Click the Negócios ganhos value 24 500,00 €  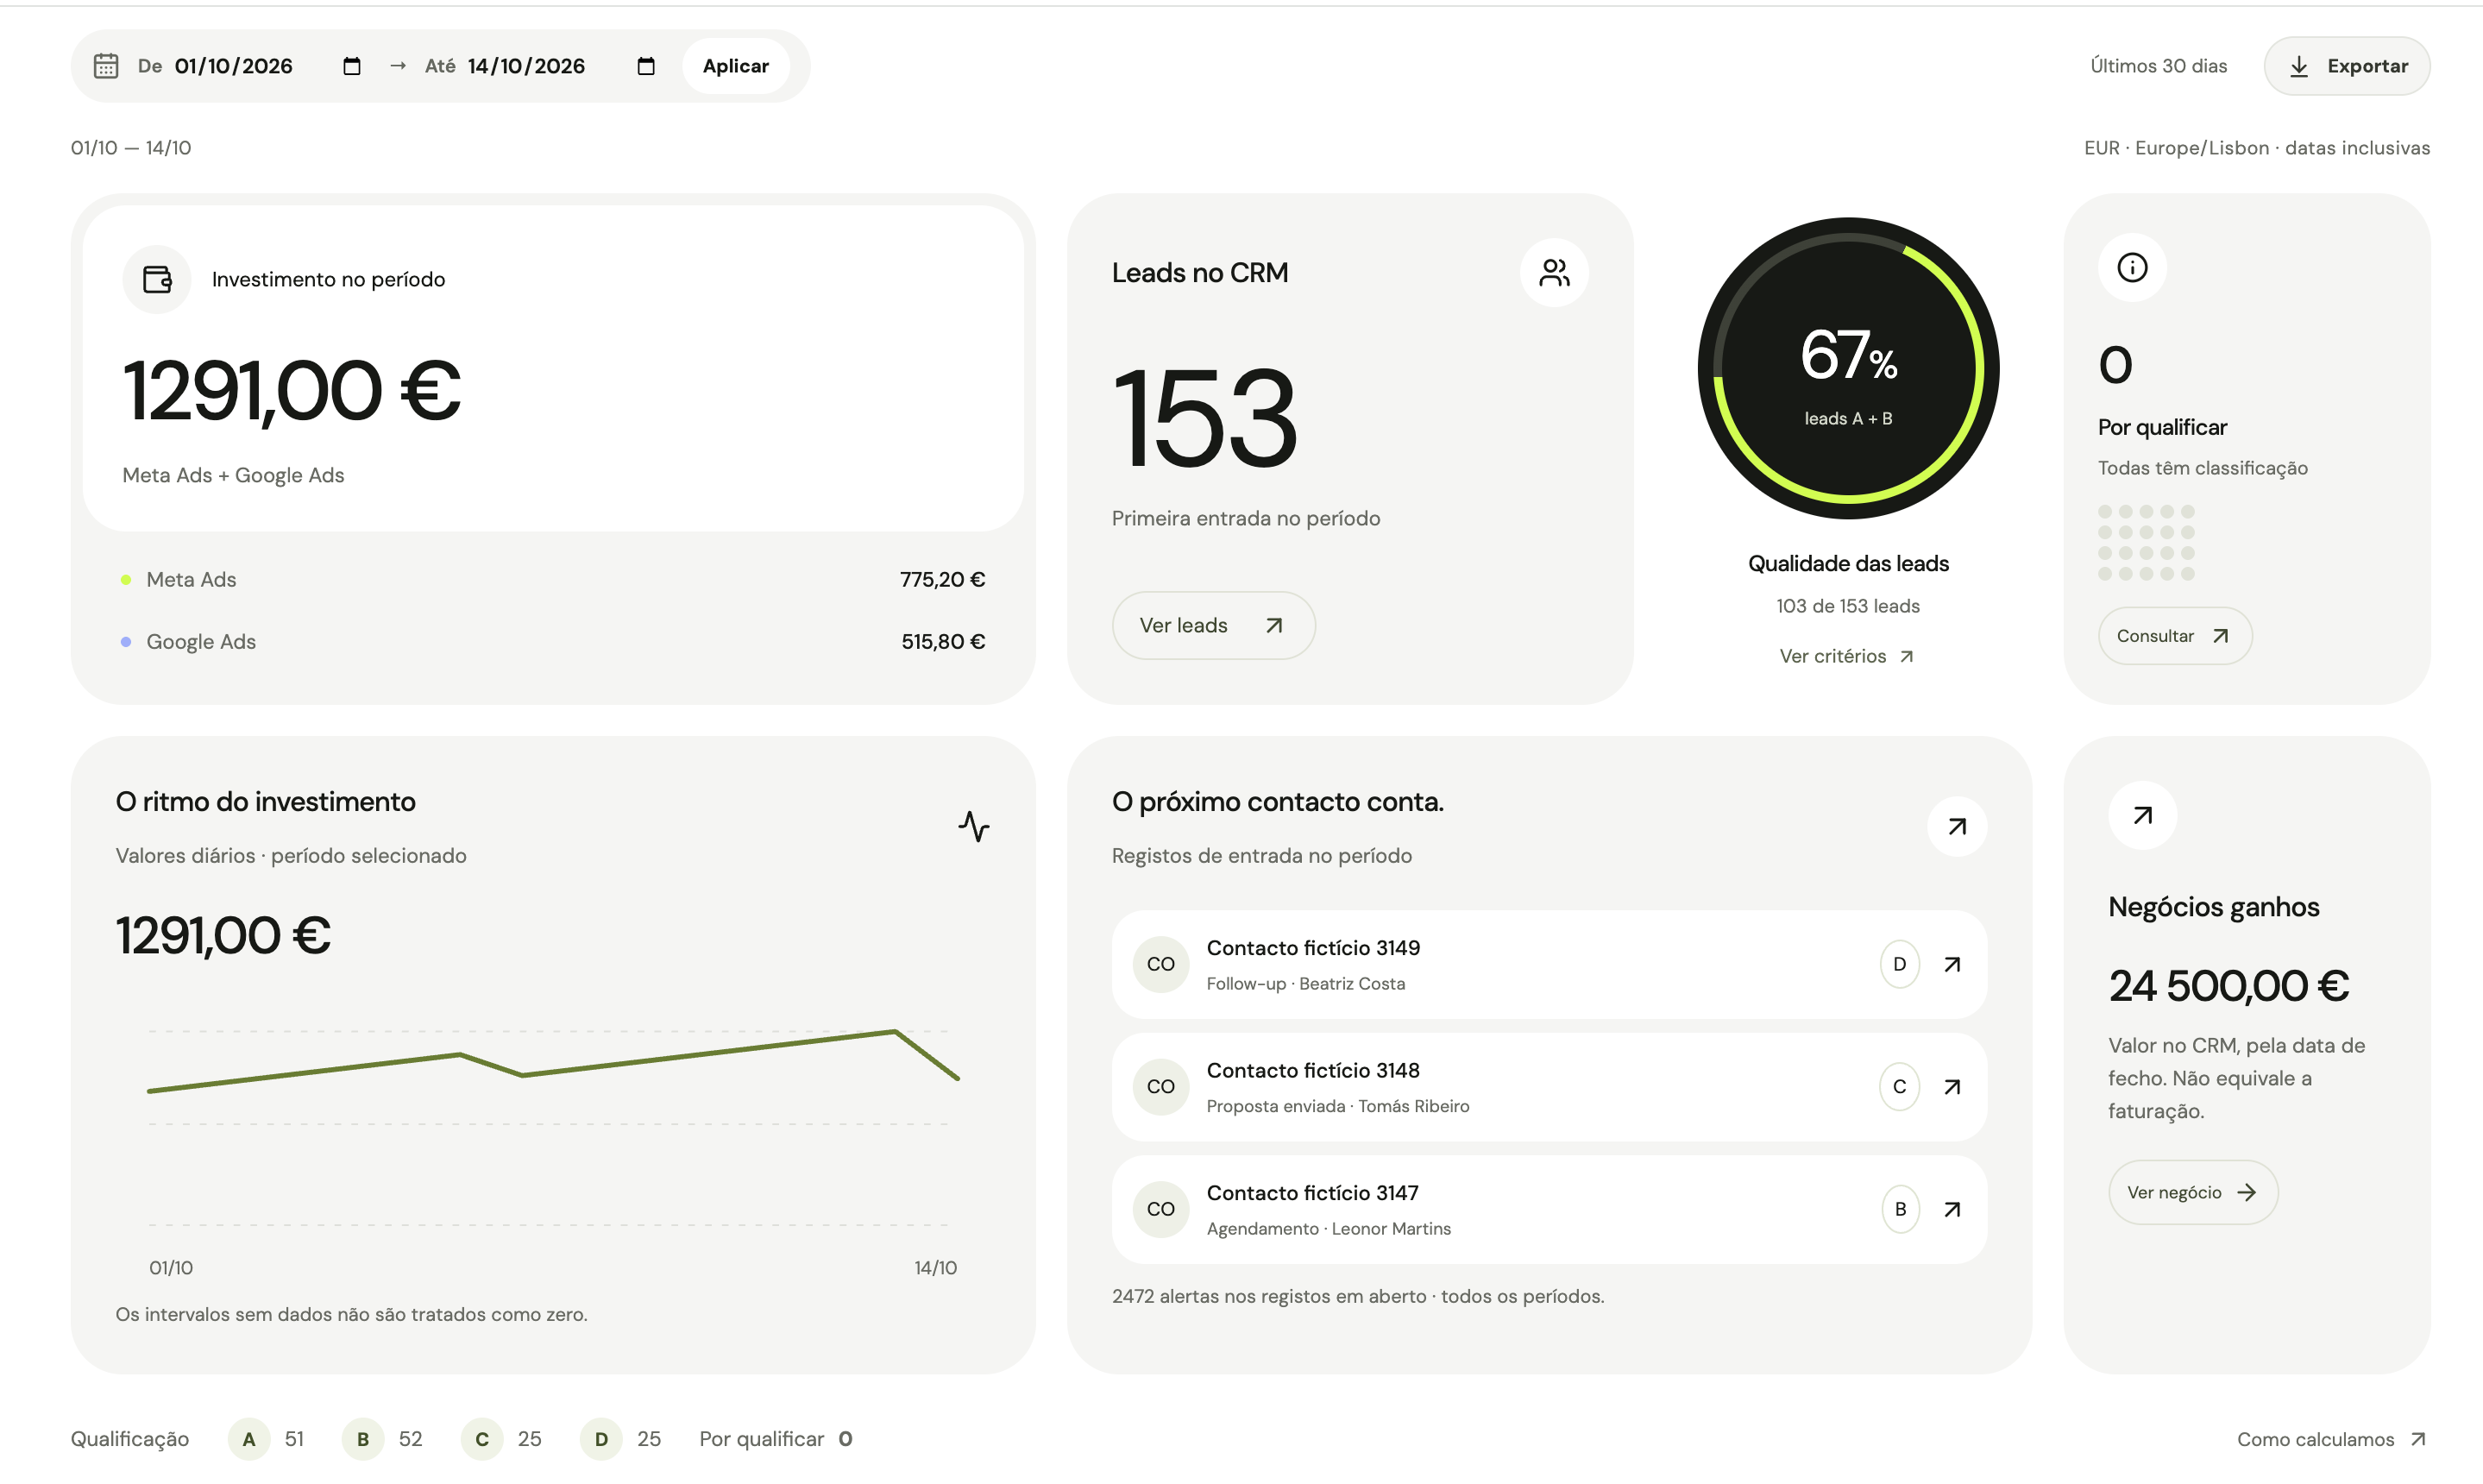pyautogui.click(x=2228, y=986)
